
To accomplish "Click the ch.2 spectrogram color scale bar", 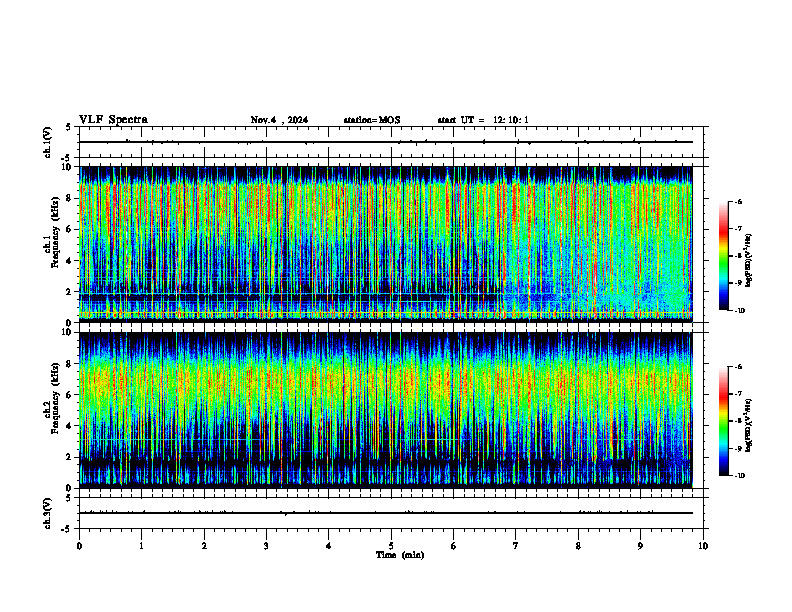I will tap(723, 421).
